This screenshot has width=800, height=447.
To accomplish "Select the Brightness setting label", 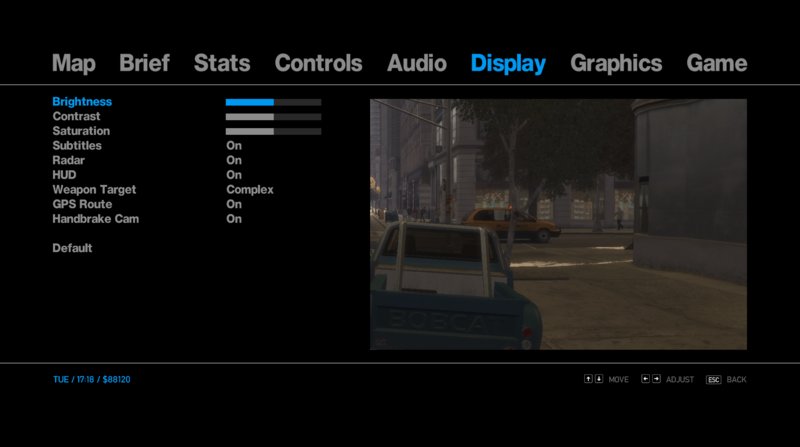I will tap(82, 102).
